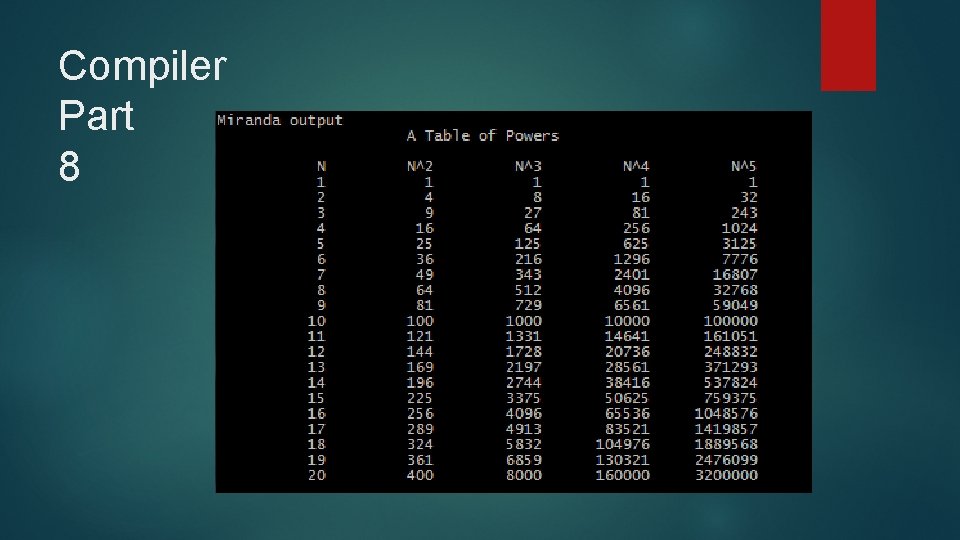Viewport: 960px width, 540px height.
Task: Select the value 3125
Action: pos(740,244)
